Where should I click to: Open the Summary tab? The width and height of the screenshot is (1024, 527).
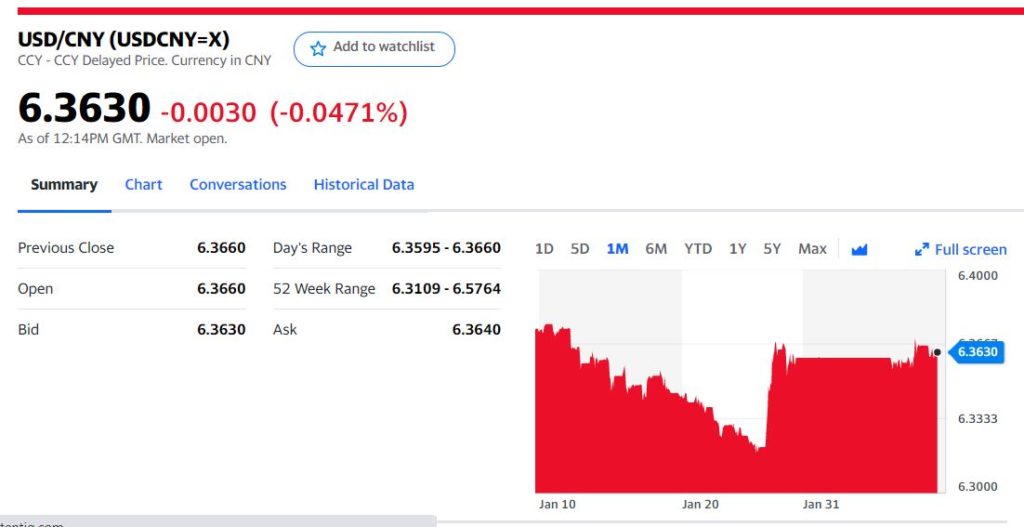point(64,185)
